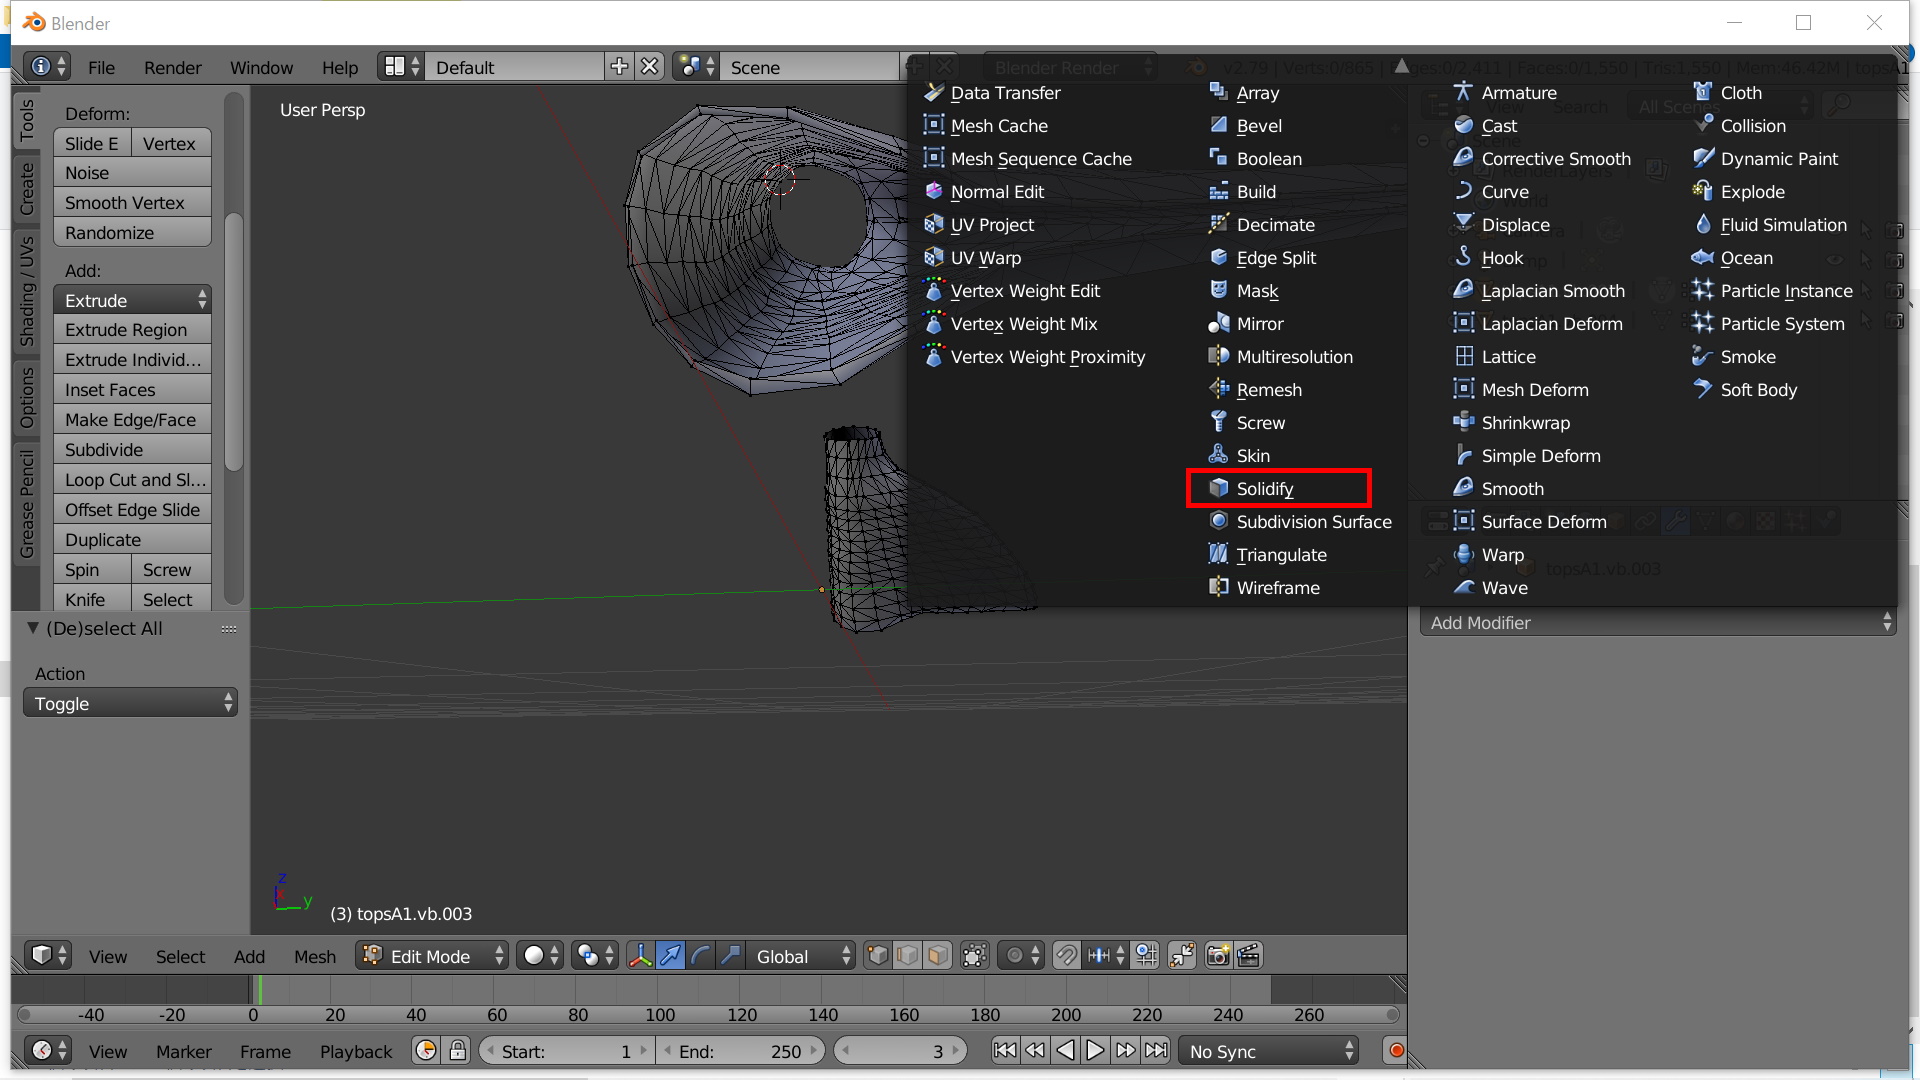Toggle the timeline frame range lock
Image resolution: width=1920 pixels, height=1080 pixels.
point(457,1051)
